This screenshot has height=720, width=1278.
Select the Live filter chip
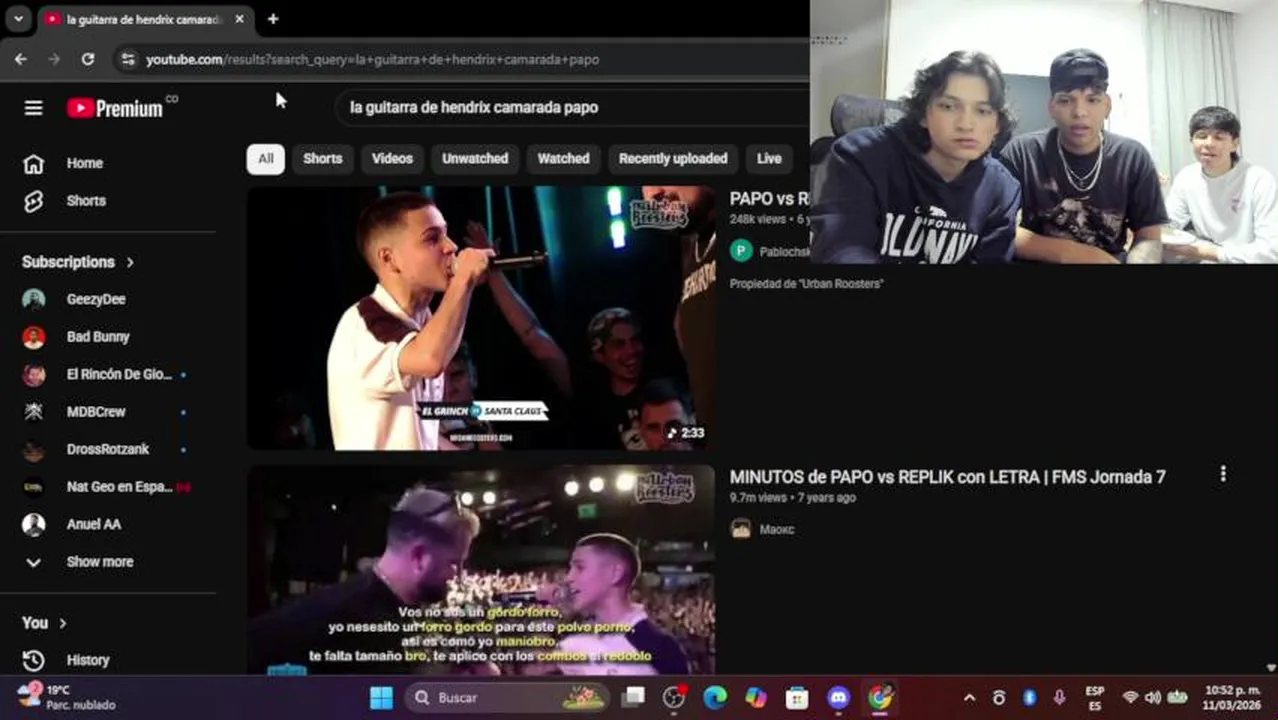coord(769,159)
